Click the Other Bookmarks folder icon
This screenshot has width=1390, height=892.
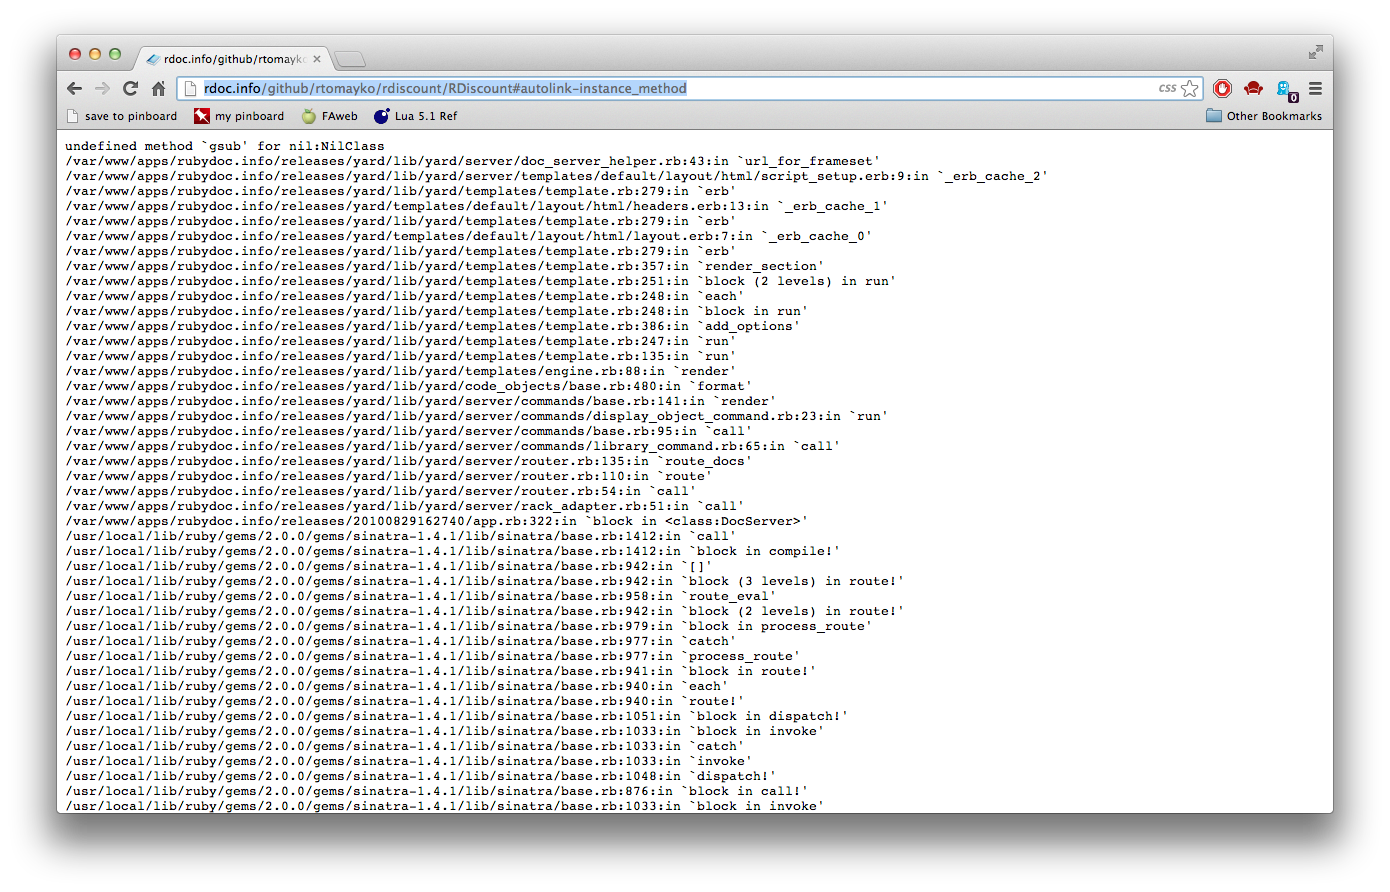[x=1214, y=116]
